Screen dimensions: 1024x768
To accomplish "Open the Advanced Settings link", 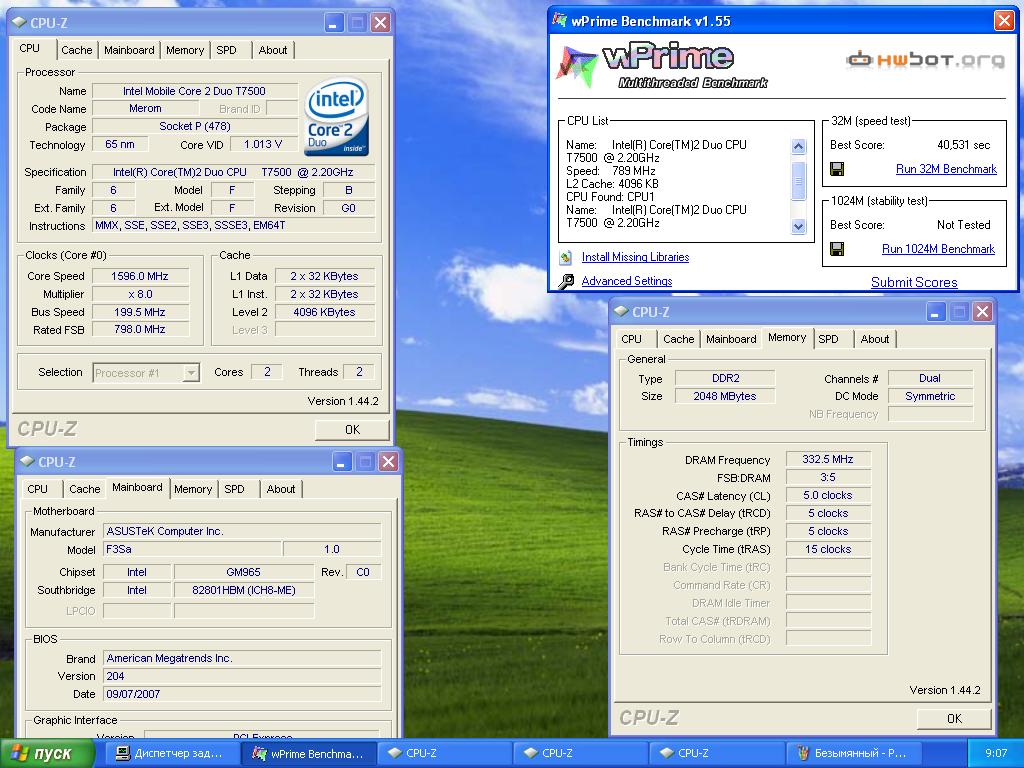I will (x=627, y=281).
